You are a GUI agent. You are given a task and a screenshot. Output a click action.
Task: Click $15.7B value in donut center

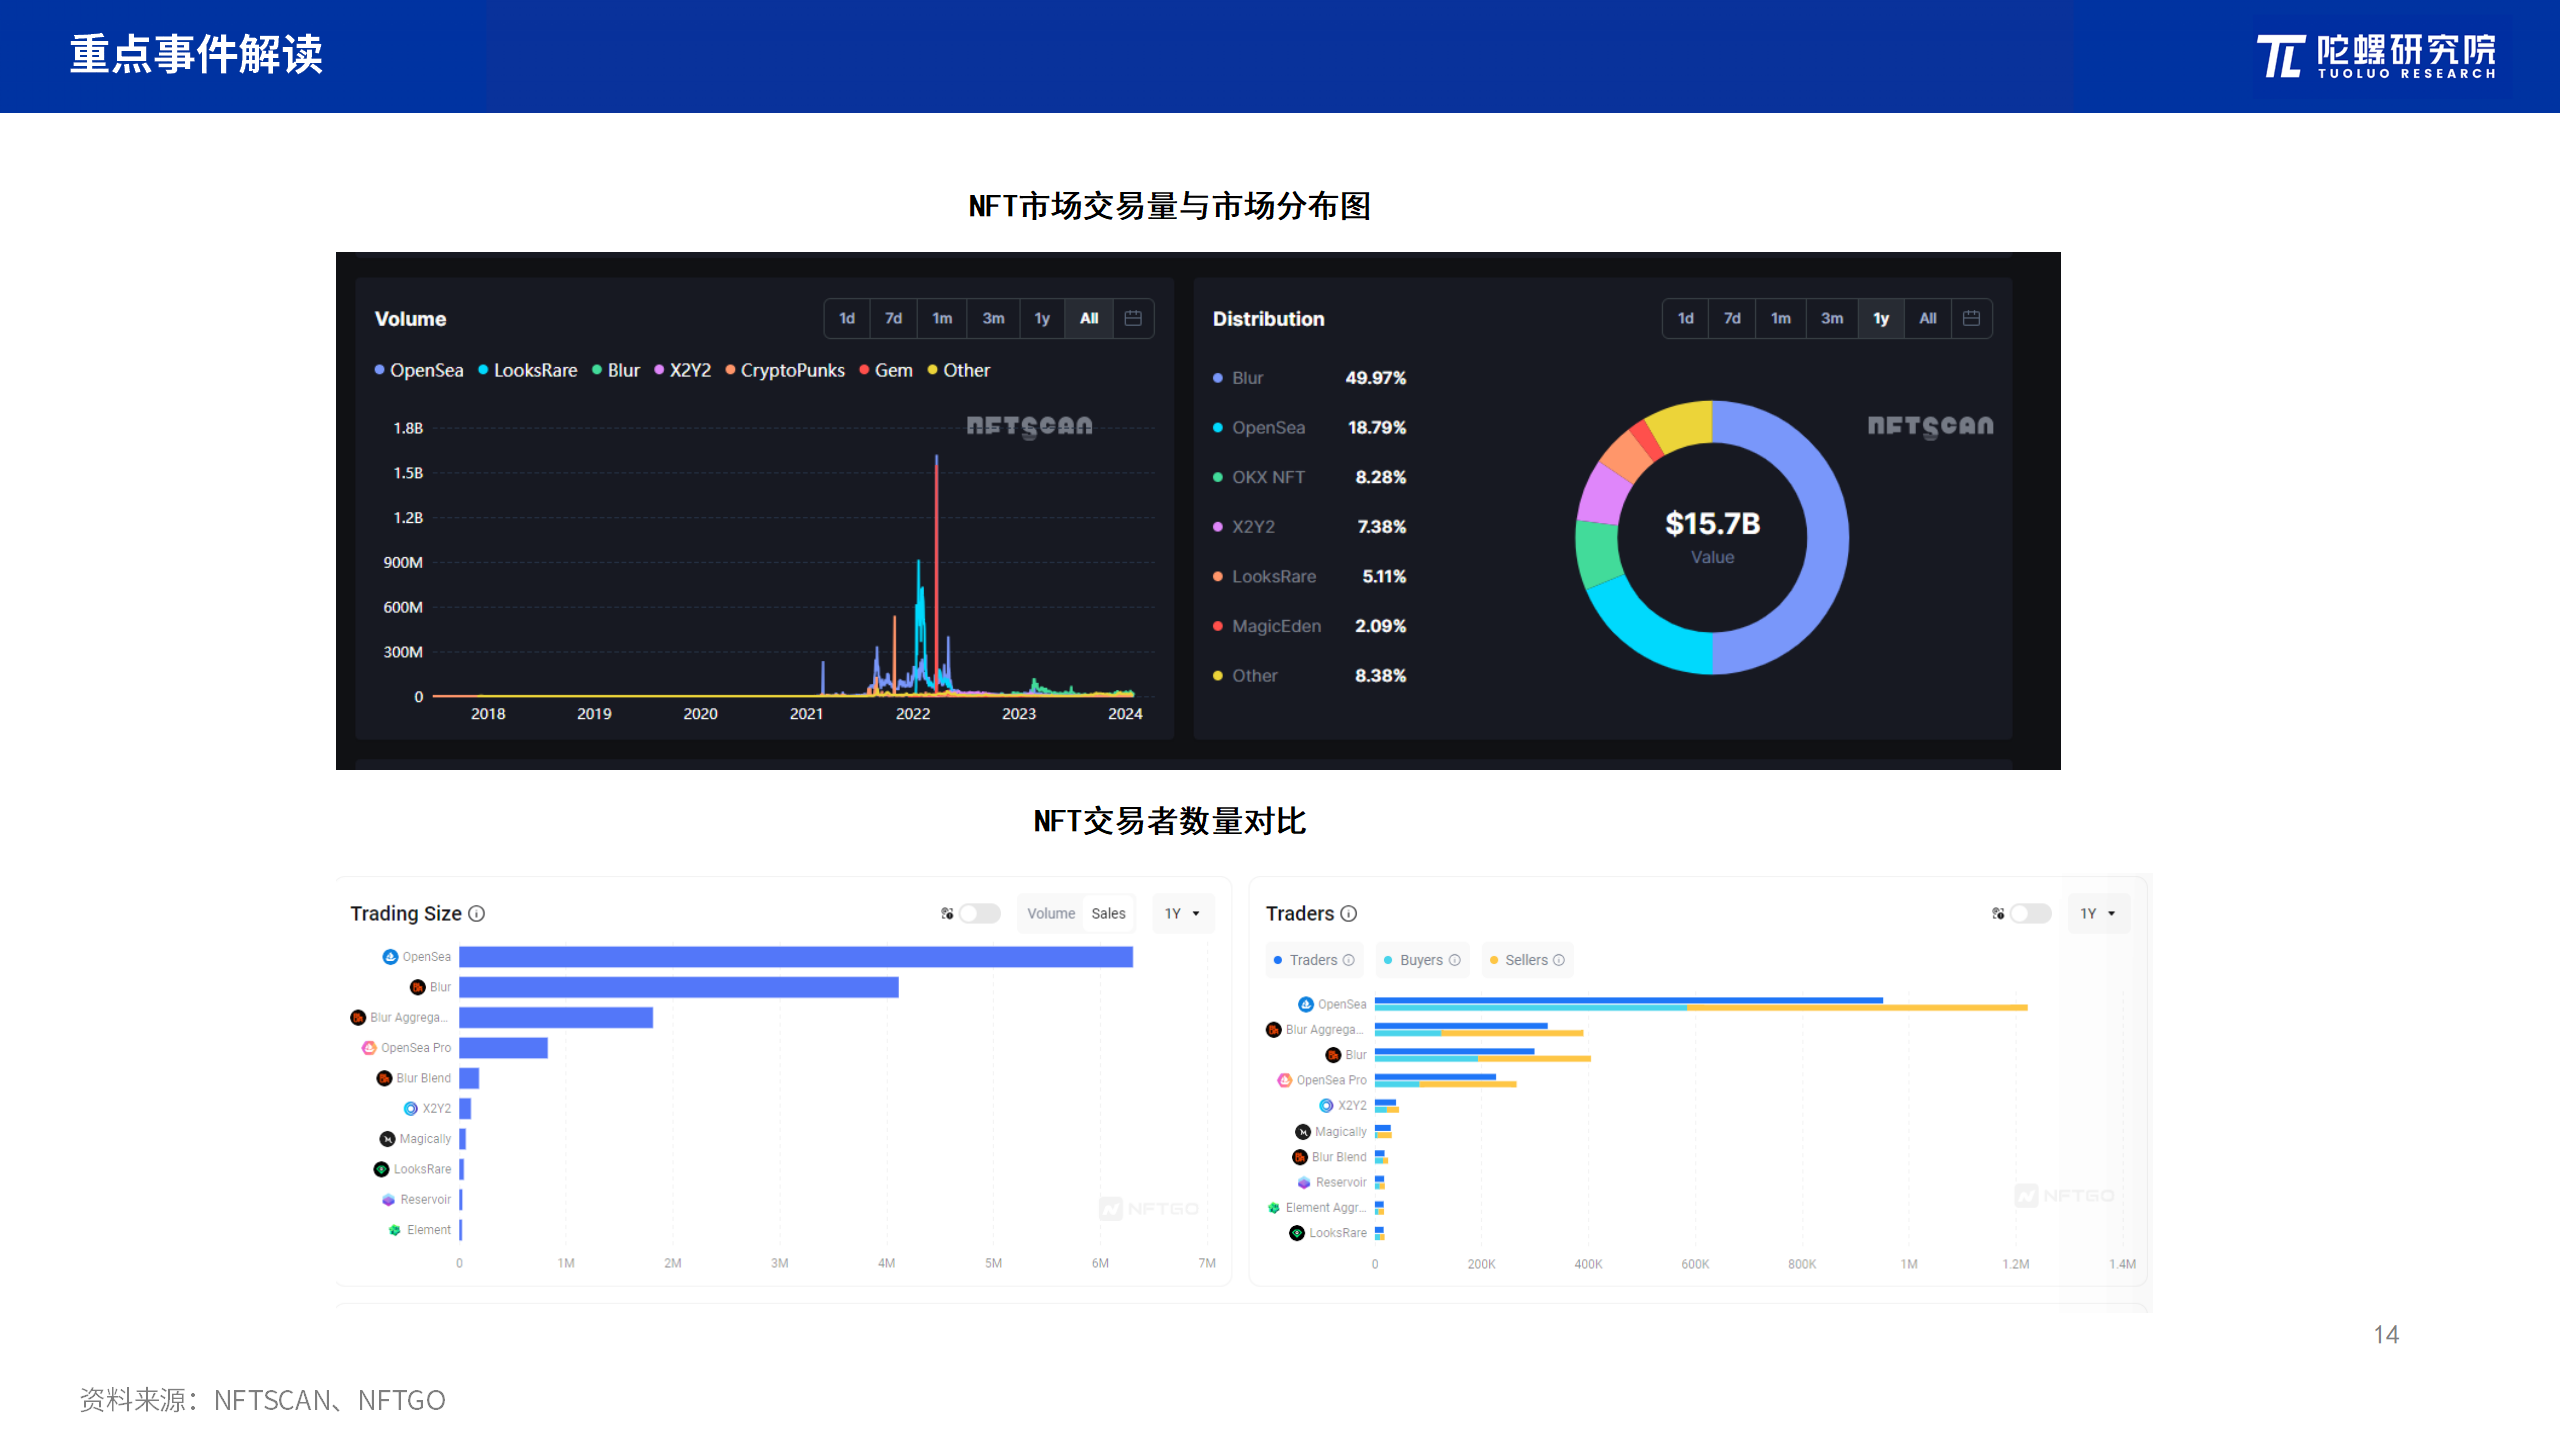pos(1712,524)
